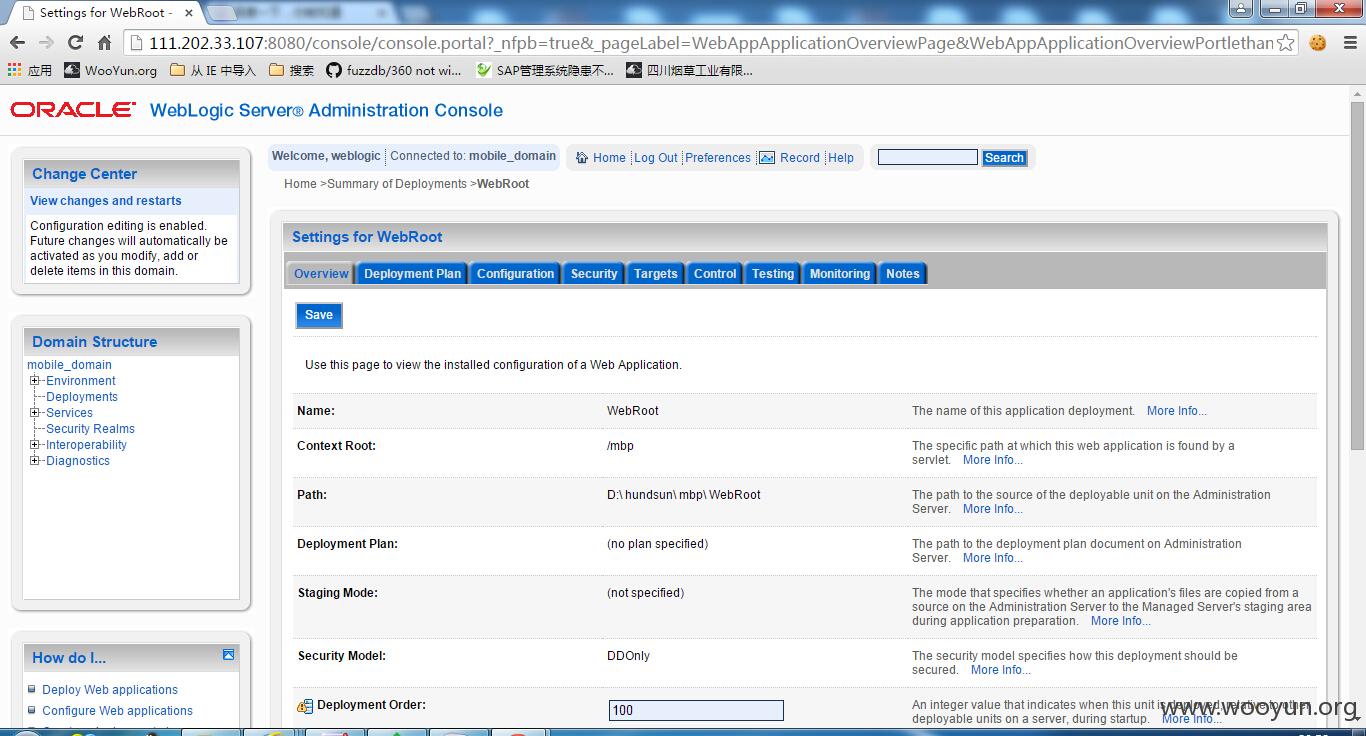This screenshot has height=736, width=1366.
Task: Open More Info for Staging Mode
Action: [x=1121, y=621]
